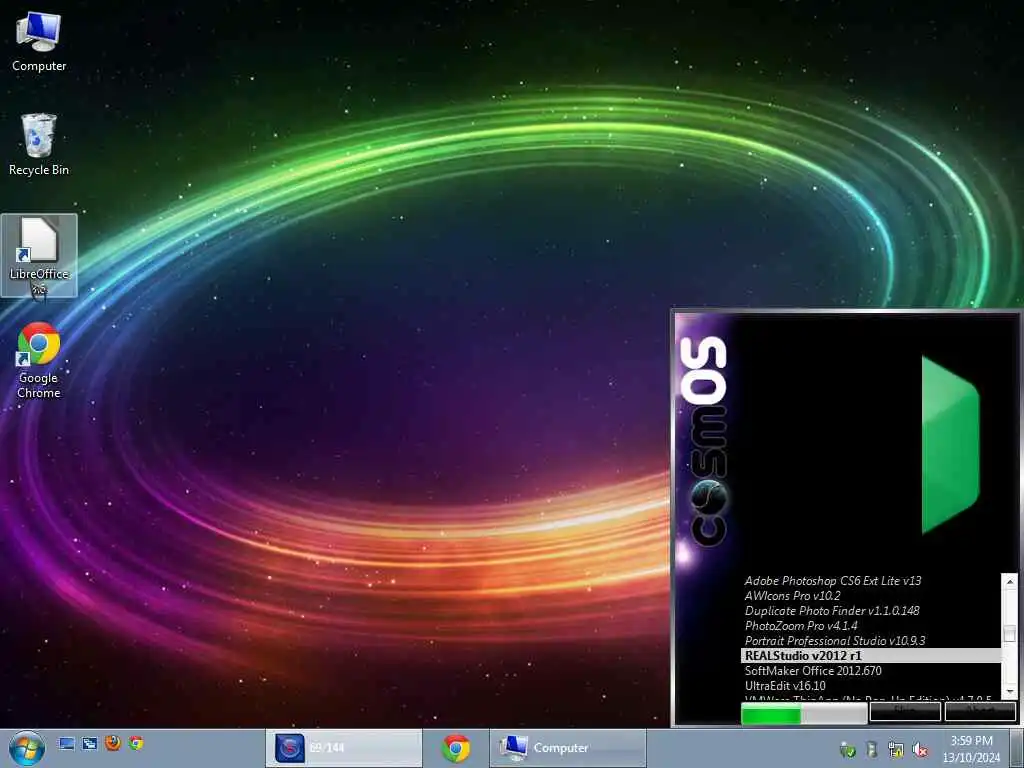The image size is (1024, 768).
Task: Launch Chrome from the quick launch bar
Action: [x=136, y=743]
